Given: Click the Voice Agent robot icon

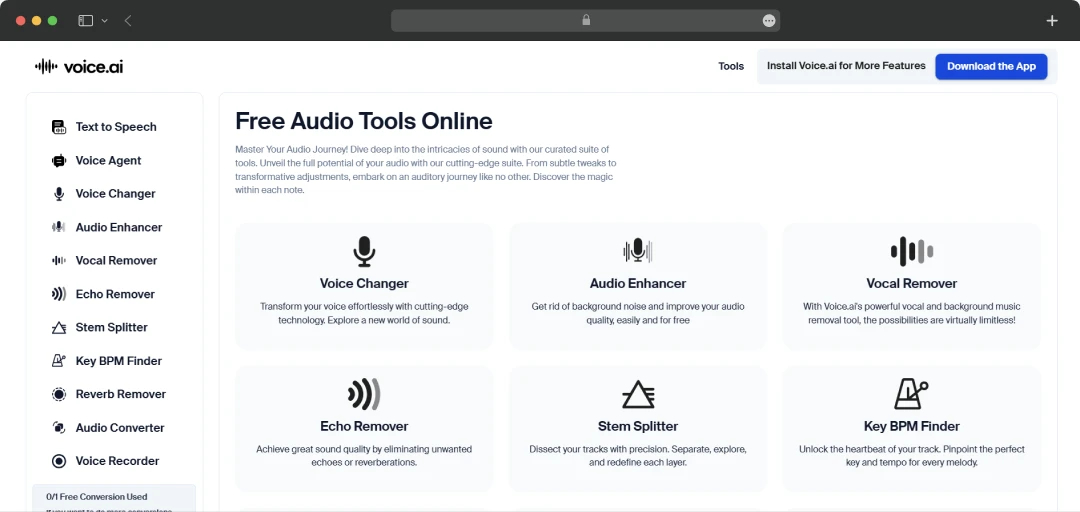Looking at the screenshot, I should [x=59, y=161].
